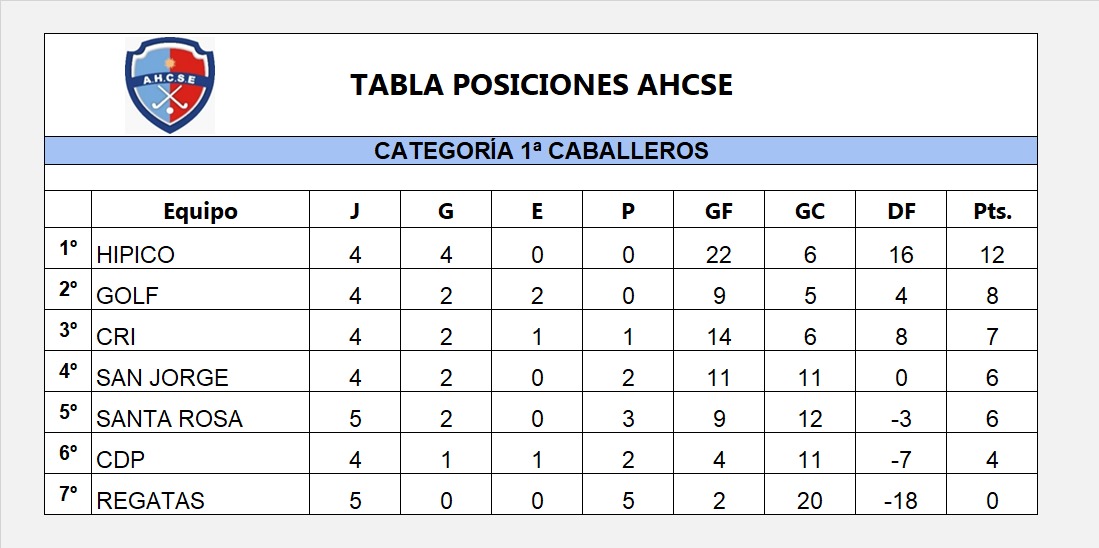
Task: Select the TABLA POSICIONES AHCSE title
Action: pyautogui.click(x=541, y=85)
